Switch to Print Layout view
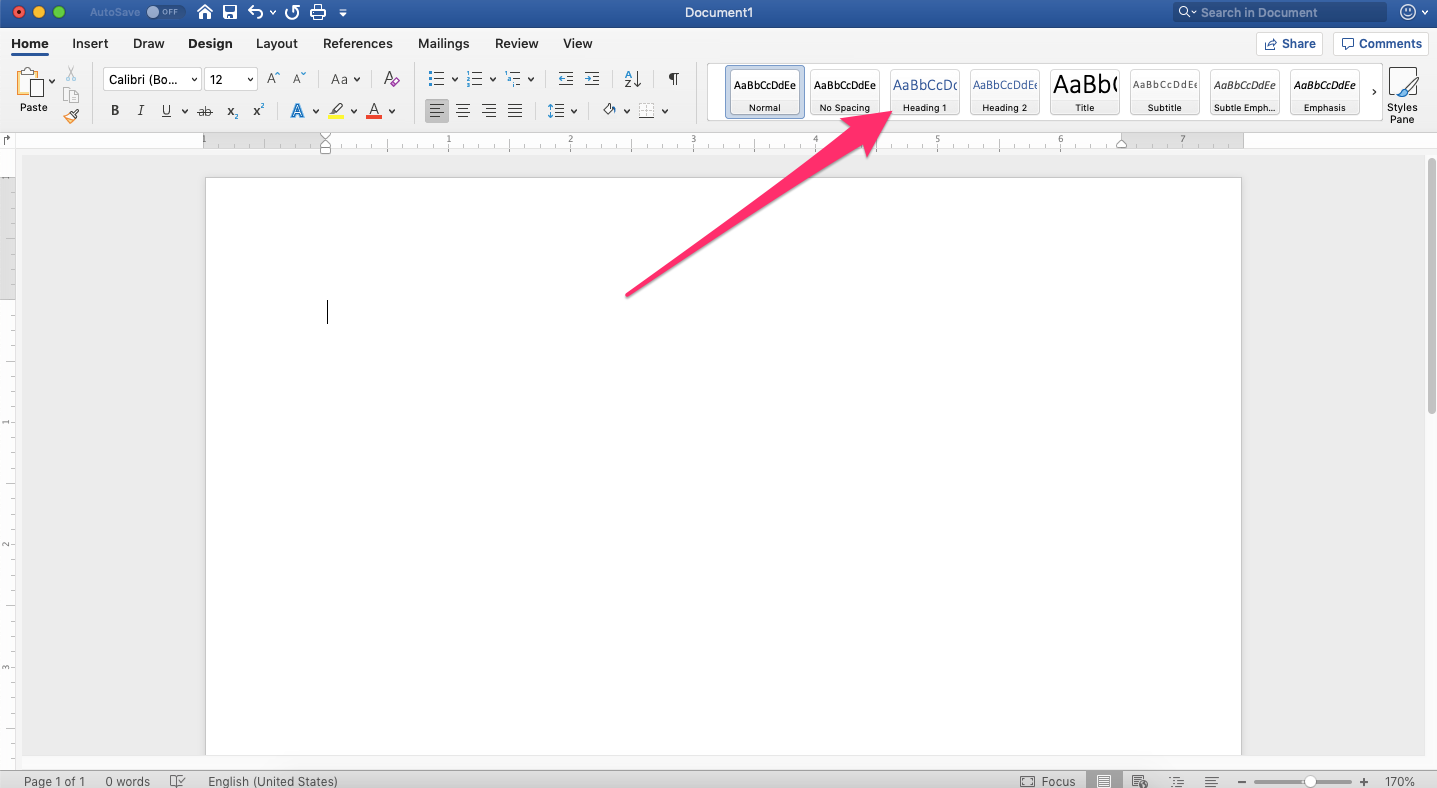1437x788 pixels. 1104,781
